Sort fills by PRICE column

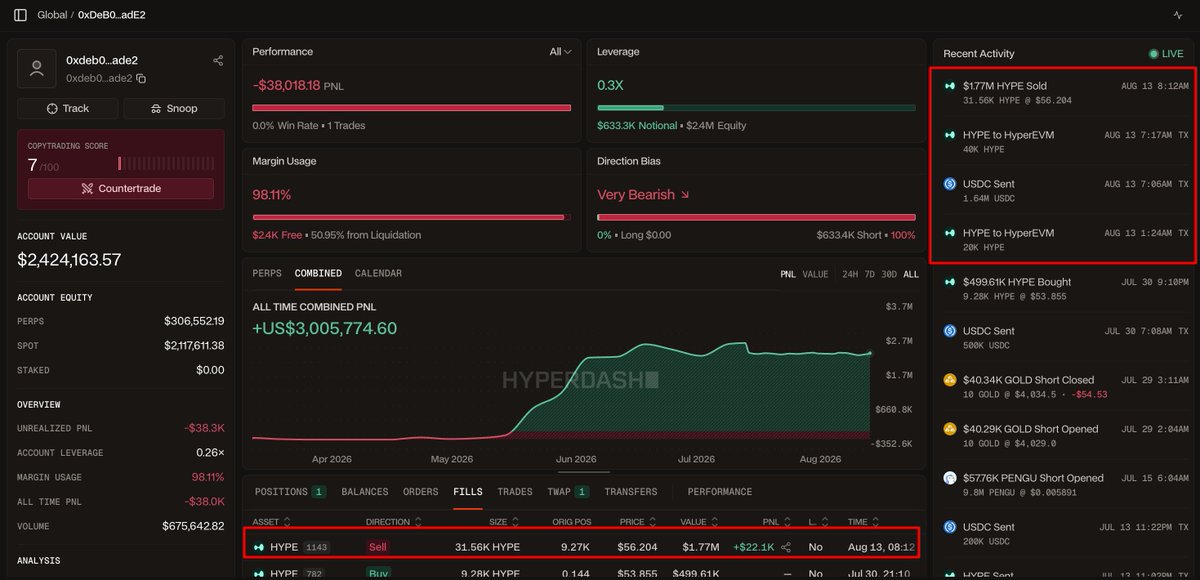pyautogui.click(x=636, y=521)
